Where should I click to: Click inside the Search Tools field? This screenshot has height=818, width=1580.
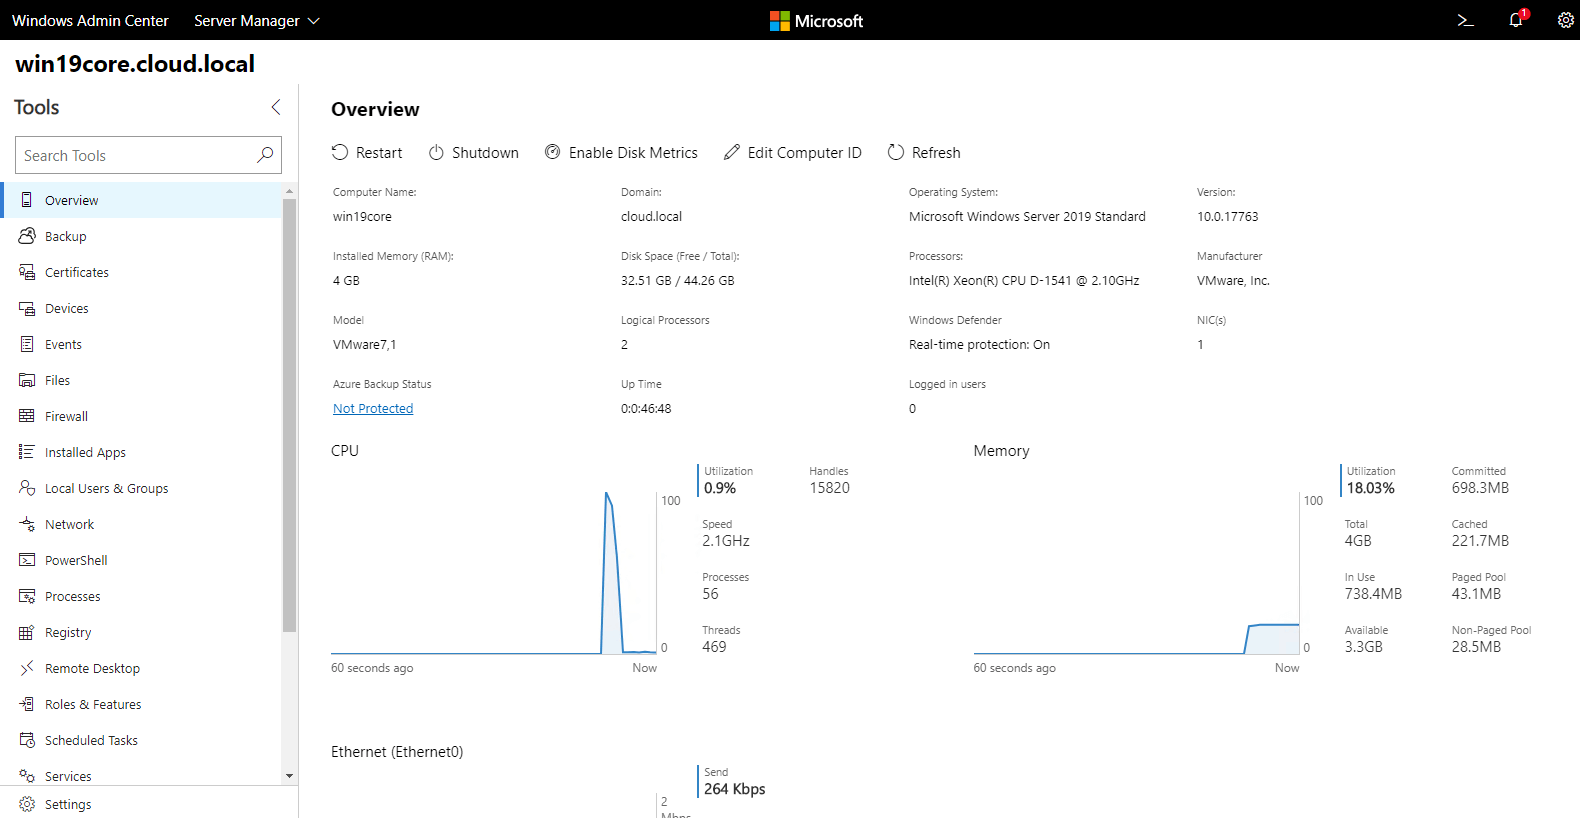point(148,155)
